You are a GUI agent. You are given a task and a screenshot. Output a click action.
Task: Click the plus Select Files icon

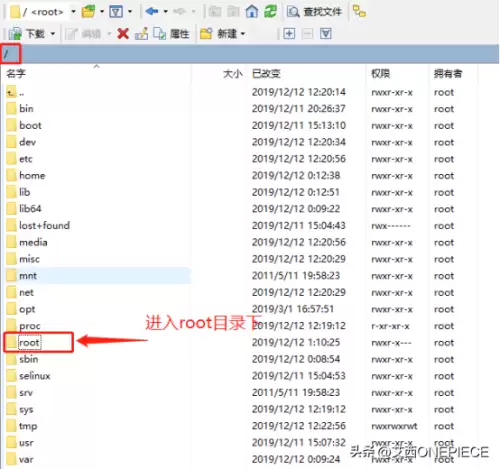[289, 34]
